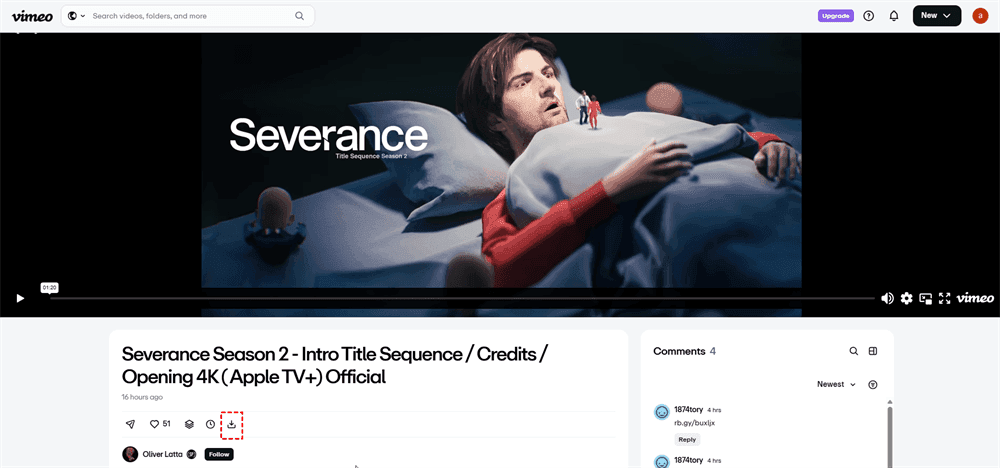Open Oliver Latta's profile picture
This screenshot has height=468, width=1000.
(130, 454)
